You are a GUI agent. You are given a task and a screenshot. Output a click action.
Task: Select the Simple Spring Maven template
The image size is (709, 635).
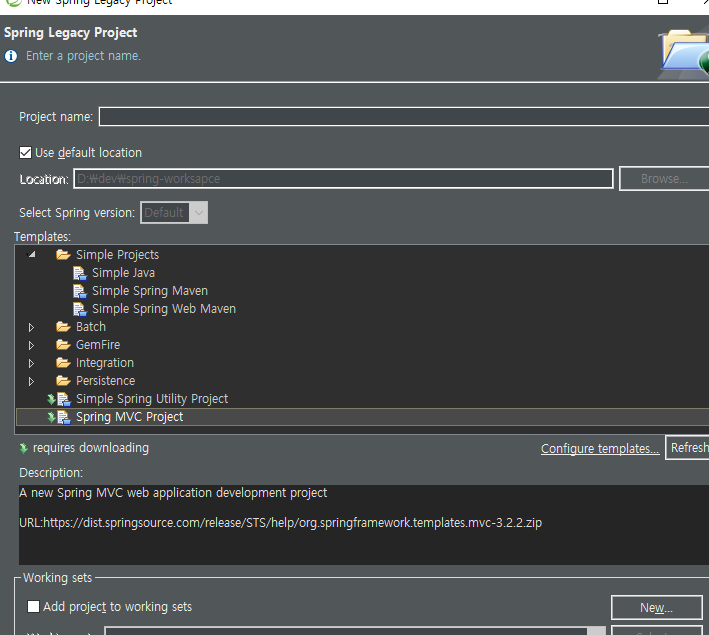[150, 291]
